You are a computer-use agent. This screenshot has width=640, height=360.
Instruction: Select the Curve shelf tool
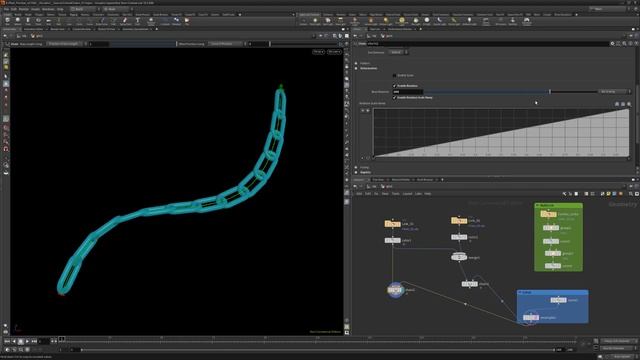89,21
